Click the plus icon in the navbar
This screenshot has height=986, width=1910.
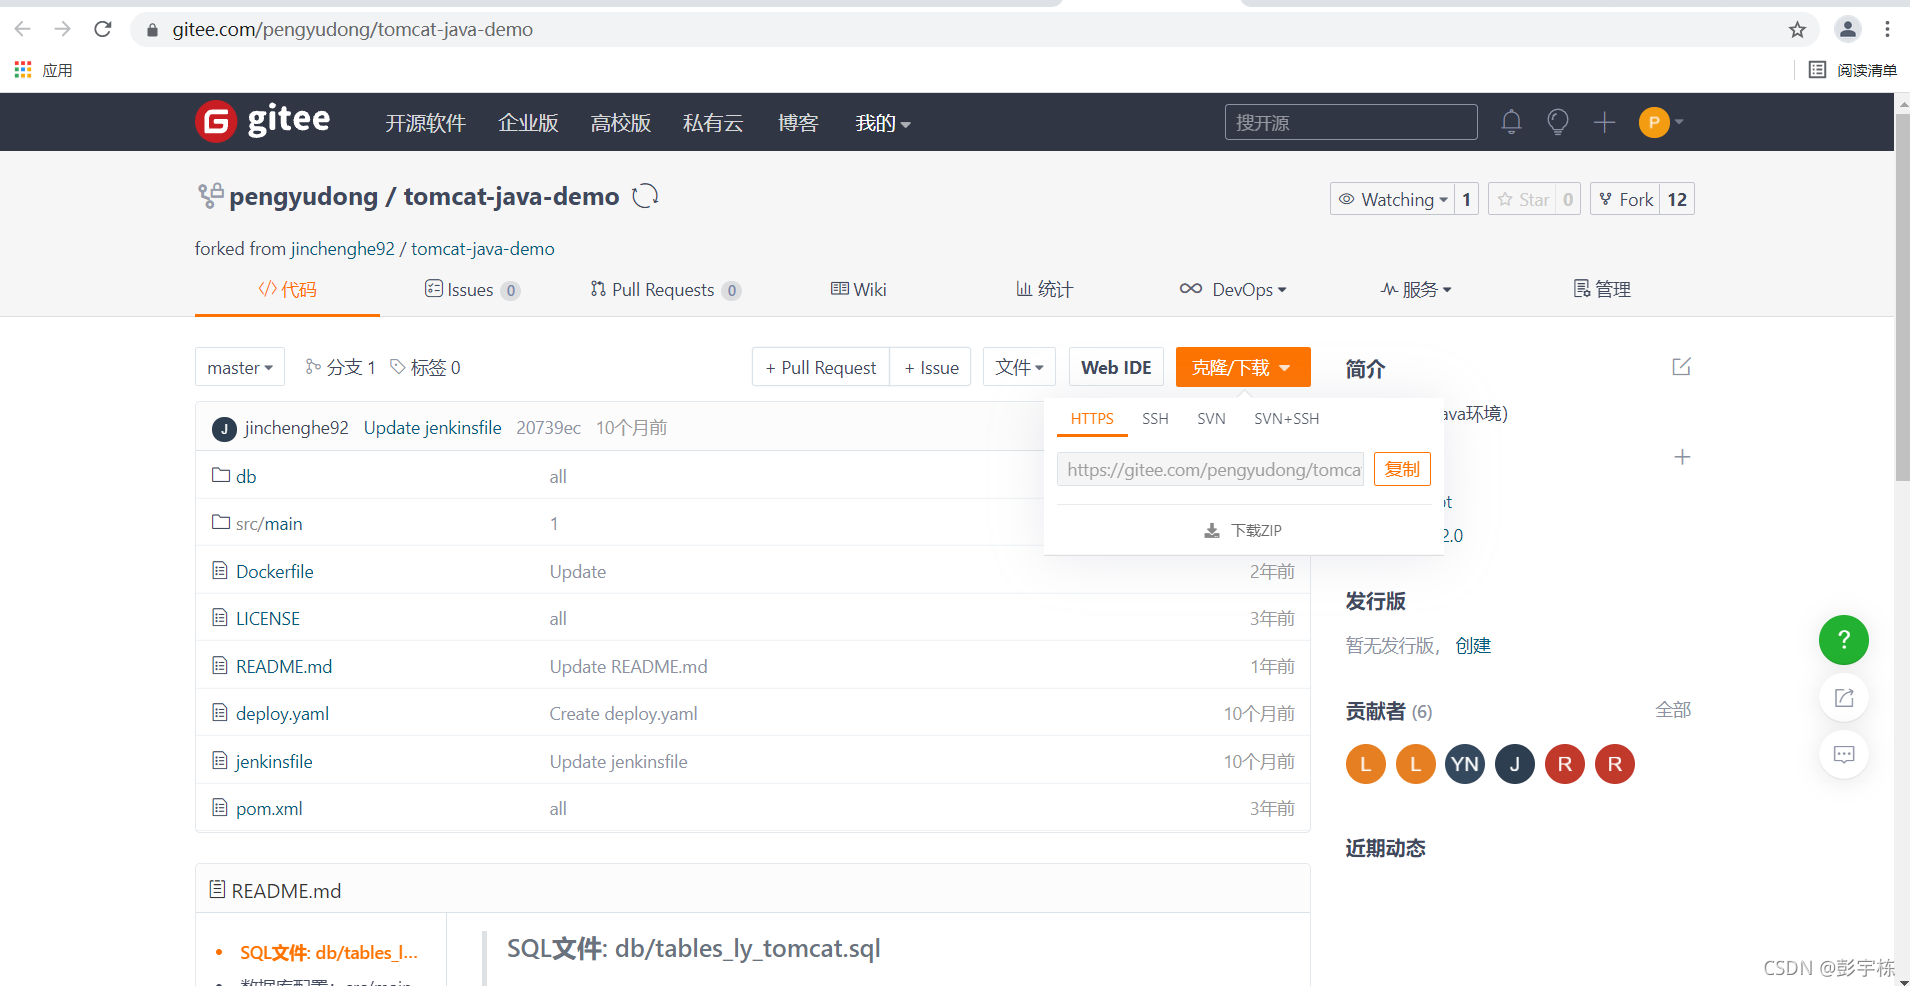click(1604, 122)
